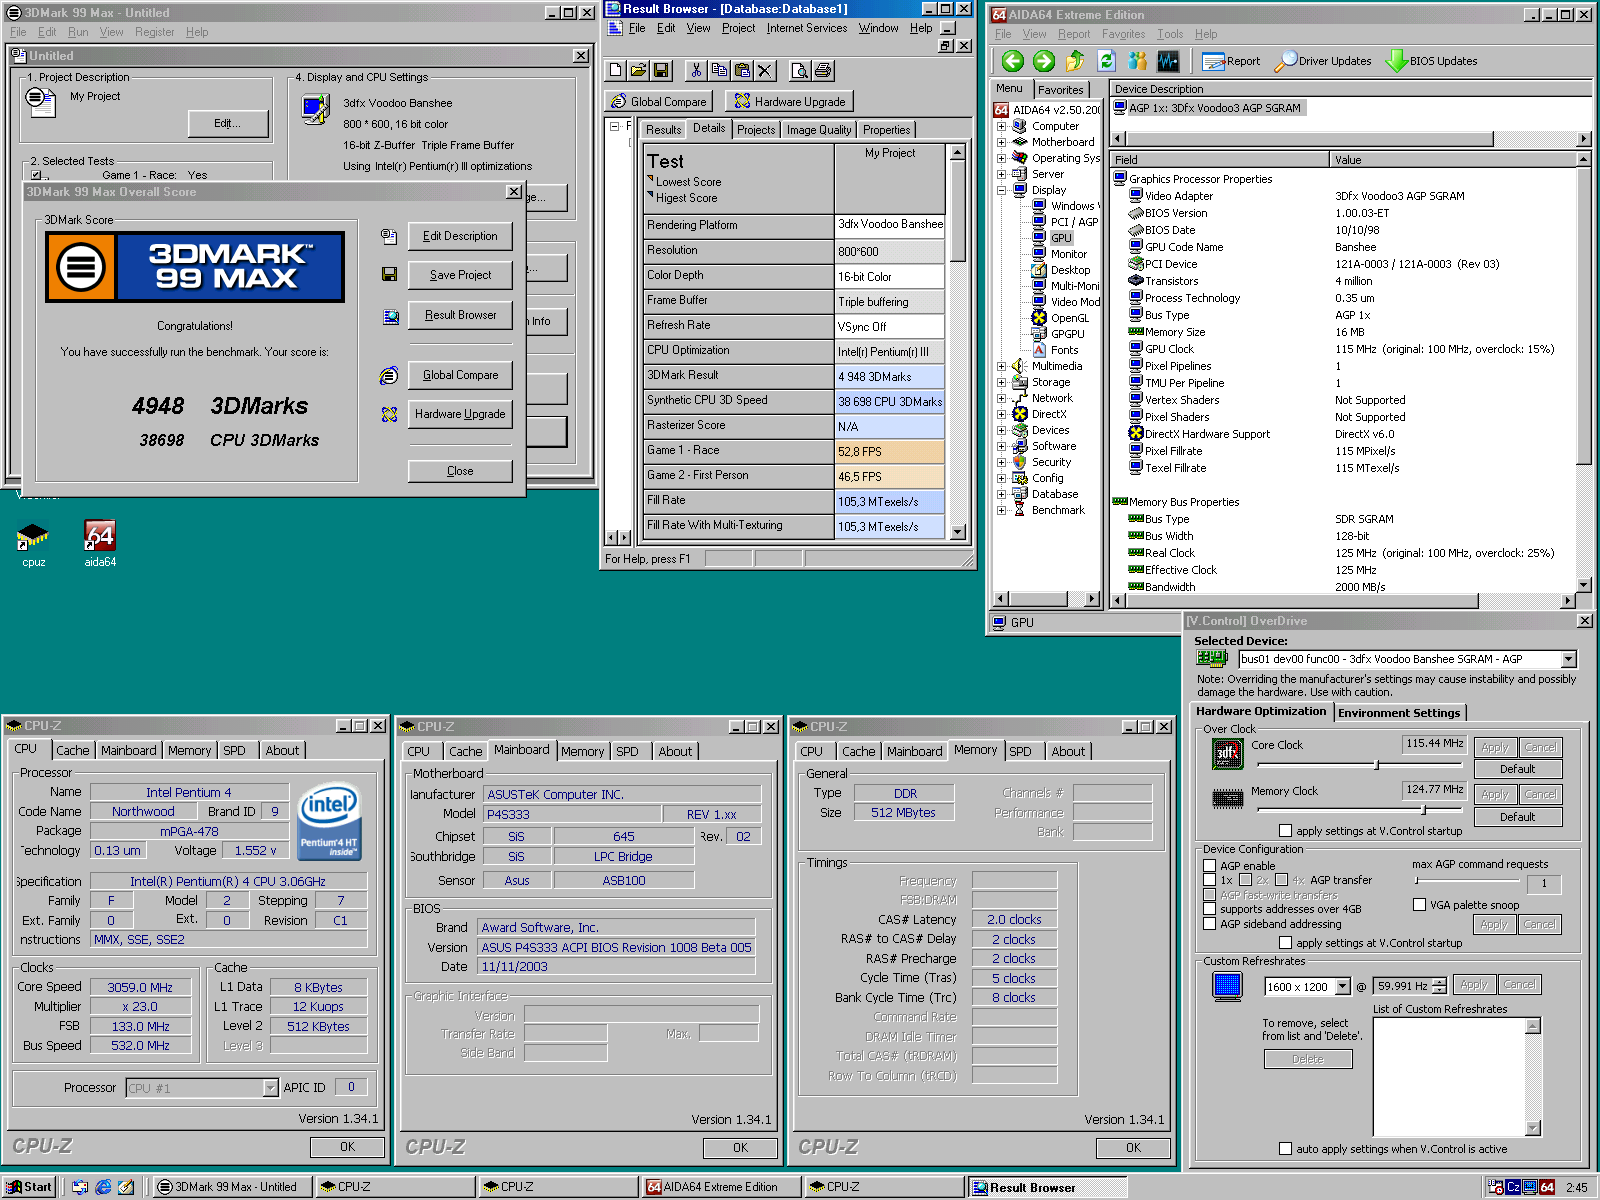Click on the Memory Clock slider

pos(1358,810)
